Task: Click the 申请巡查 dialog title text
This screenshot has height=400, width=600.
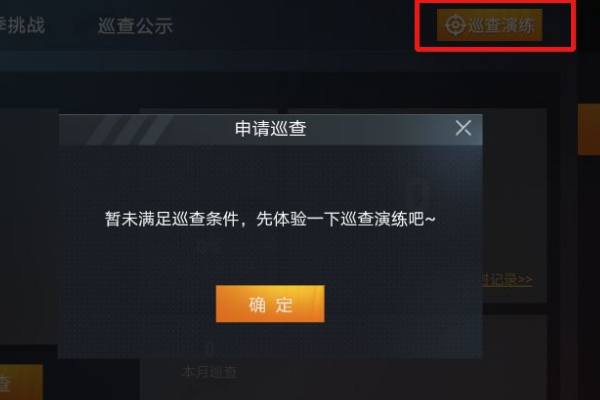Action: [271, 129]
